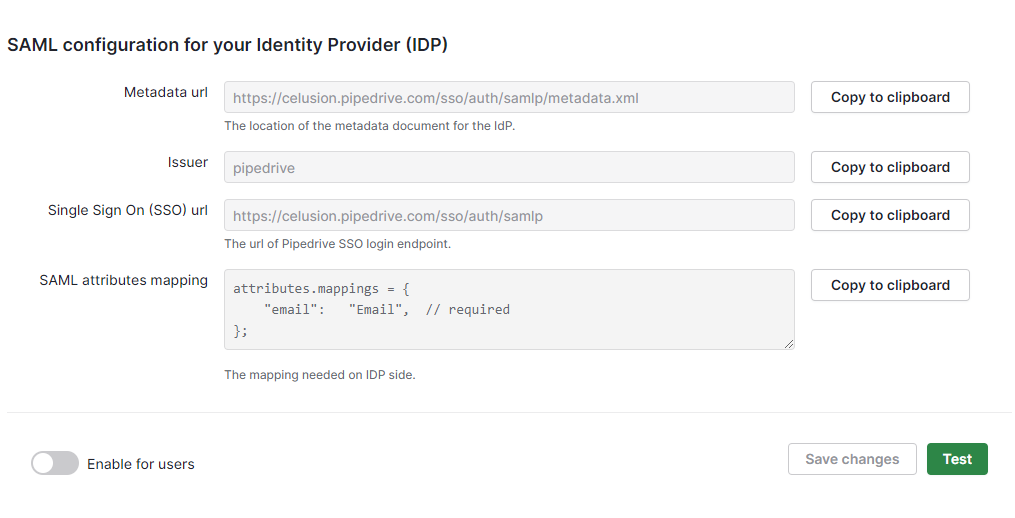This screenshot has height=518, width=1015.
Task: Click the Test button
Action: pos(957,459)
